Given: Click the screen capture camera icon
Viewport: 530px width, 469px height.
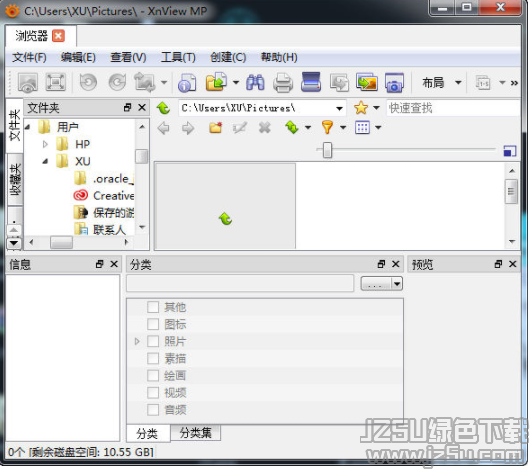Looking at the screenshot, I should [394, 82].
